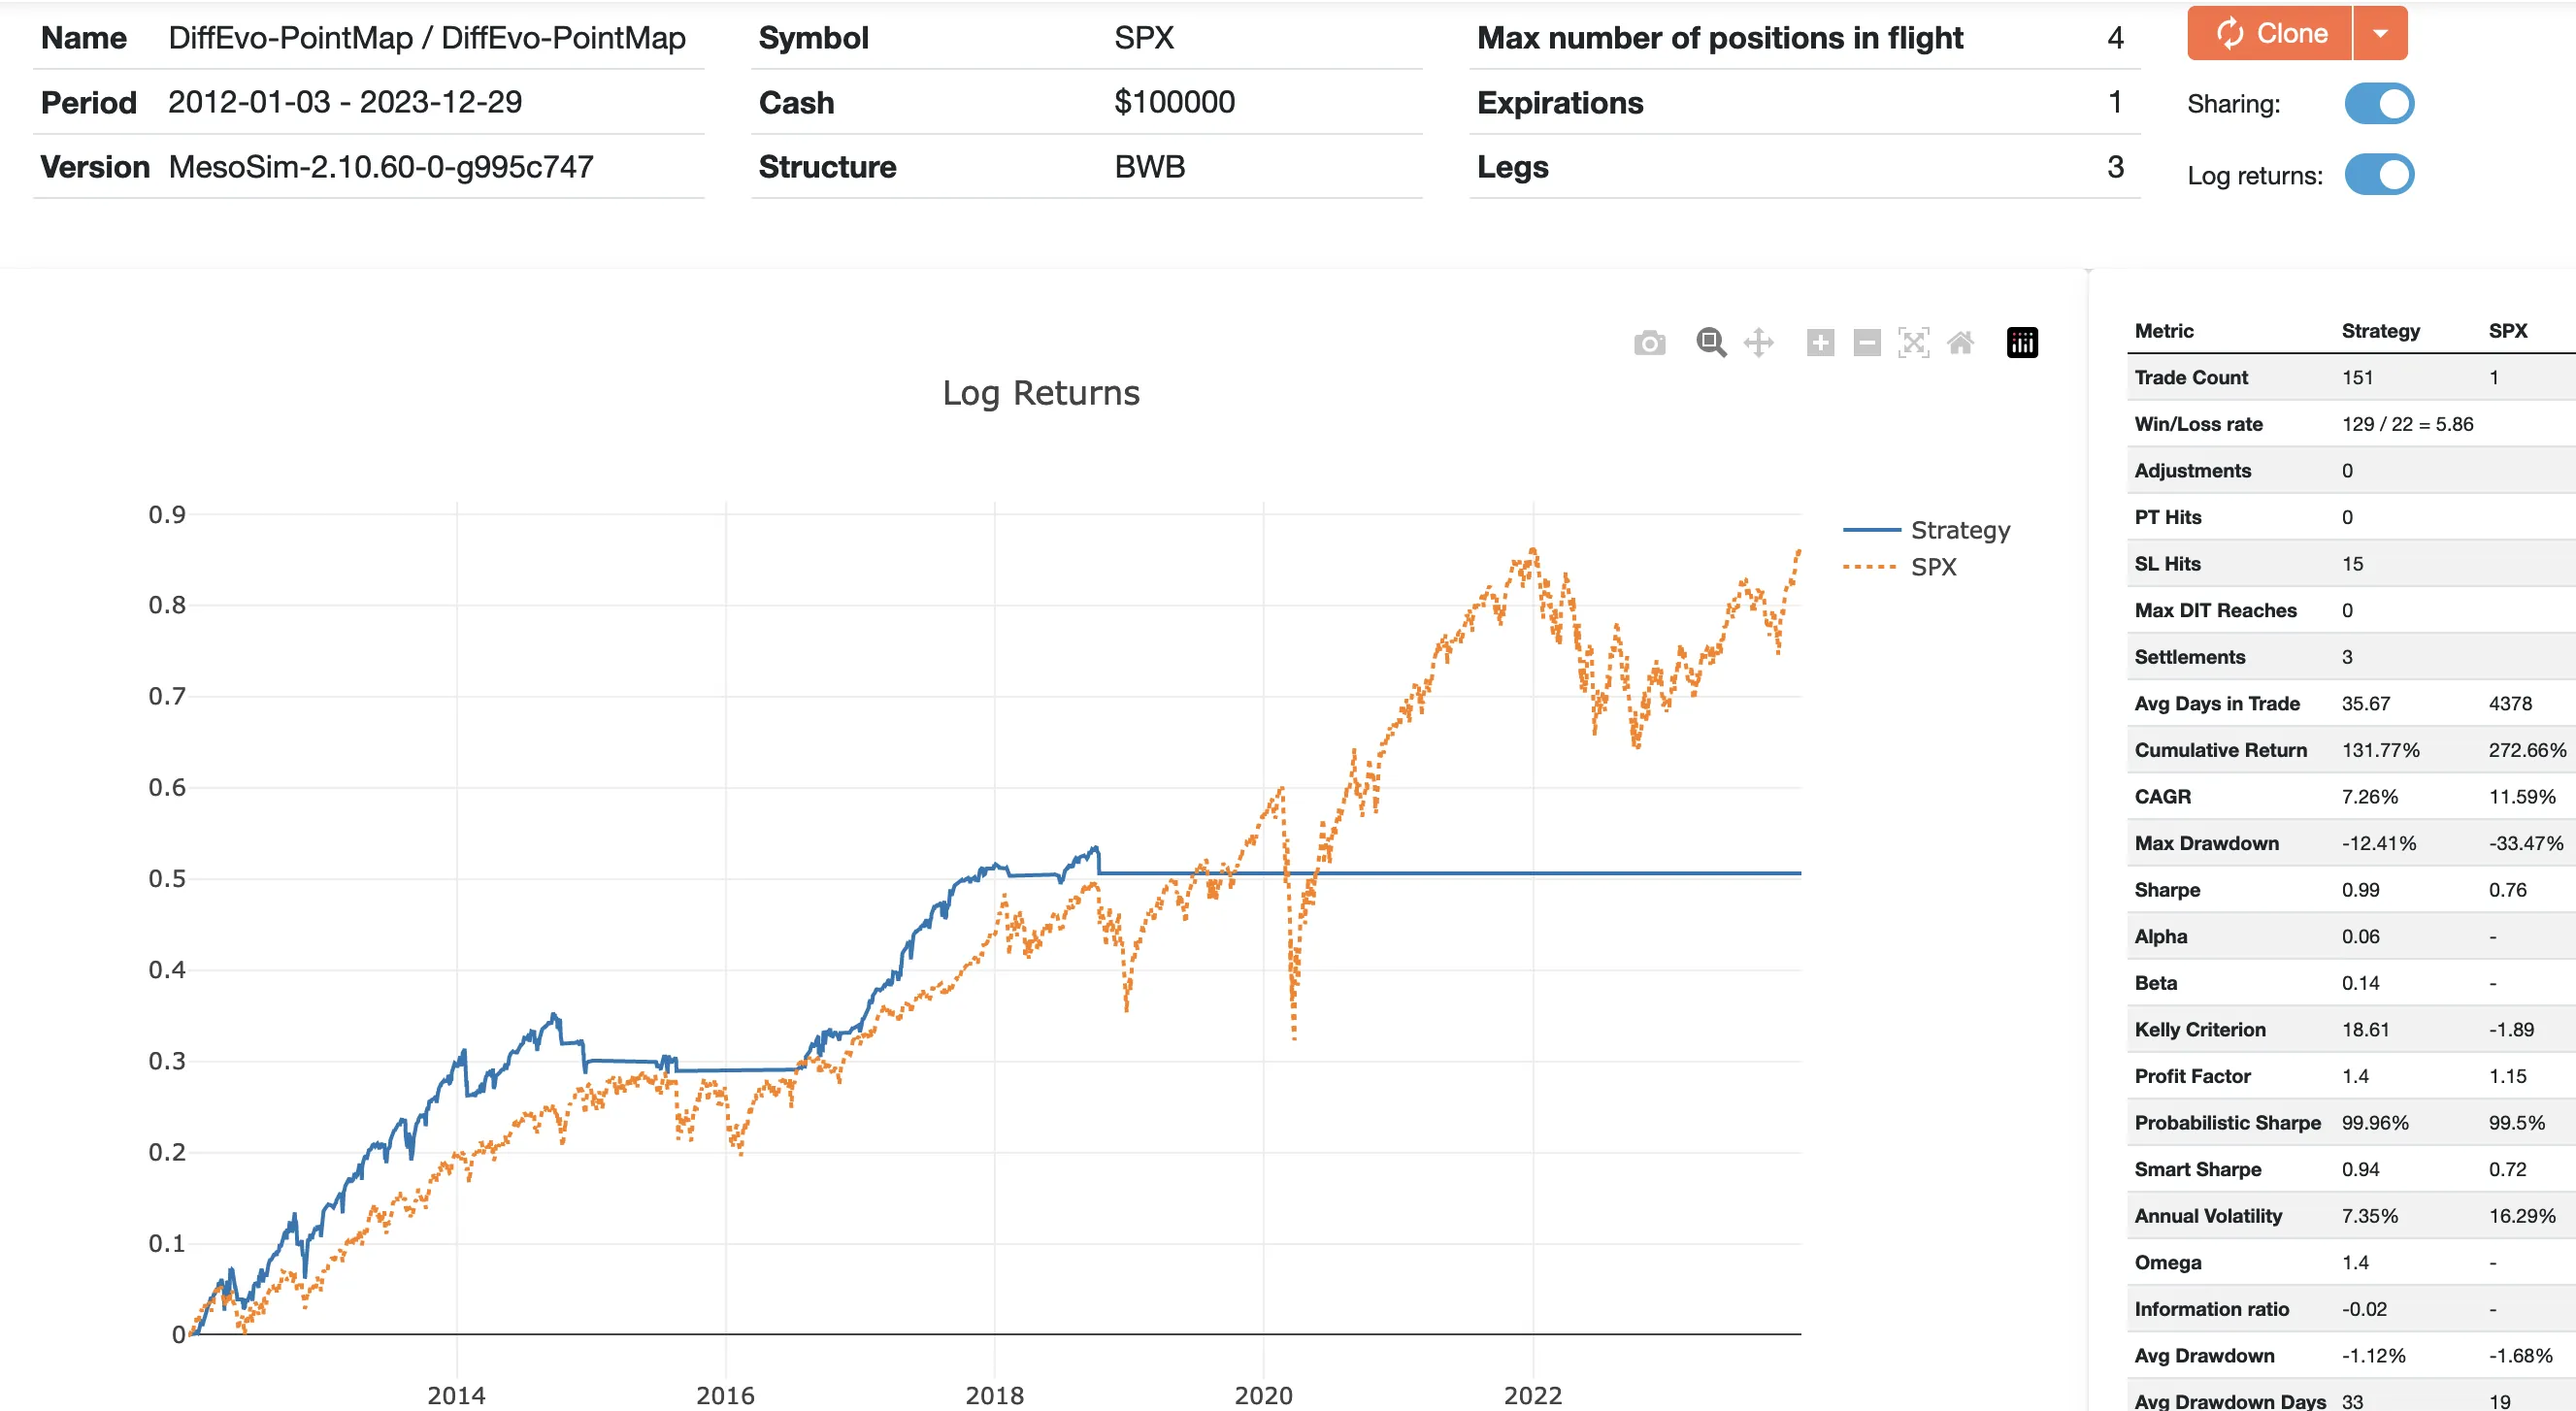This screenshot has height=1411, width=2576.
Task: Click the Metric column header
Action: [x=2164, y=331]
